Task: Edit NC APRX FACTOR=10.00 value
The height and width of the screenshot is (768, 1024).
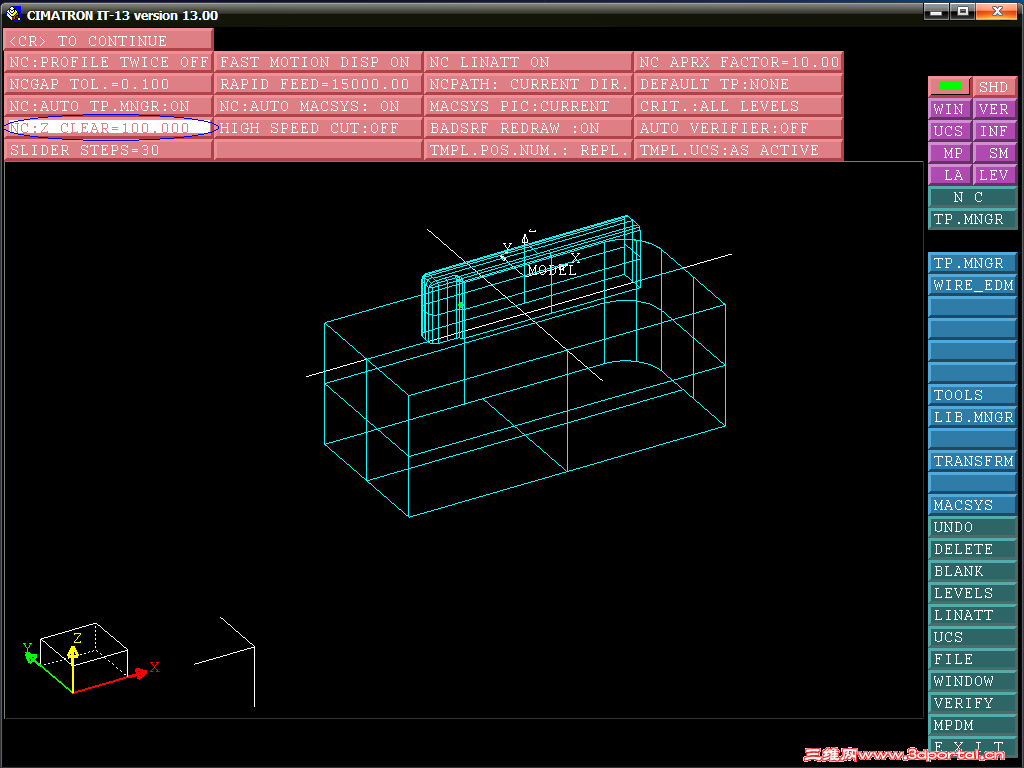Action: click(x=739, y=62)
